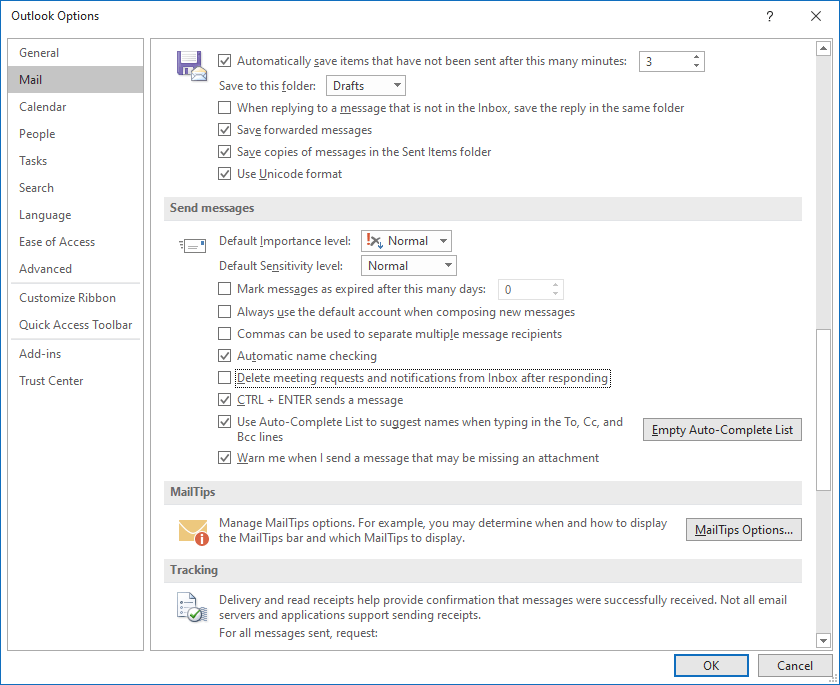The image size is (840, 685).
Task: Click the MailTips envelope info icon
Action: point(192,531)
